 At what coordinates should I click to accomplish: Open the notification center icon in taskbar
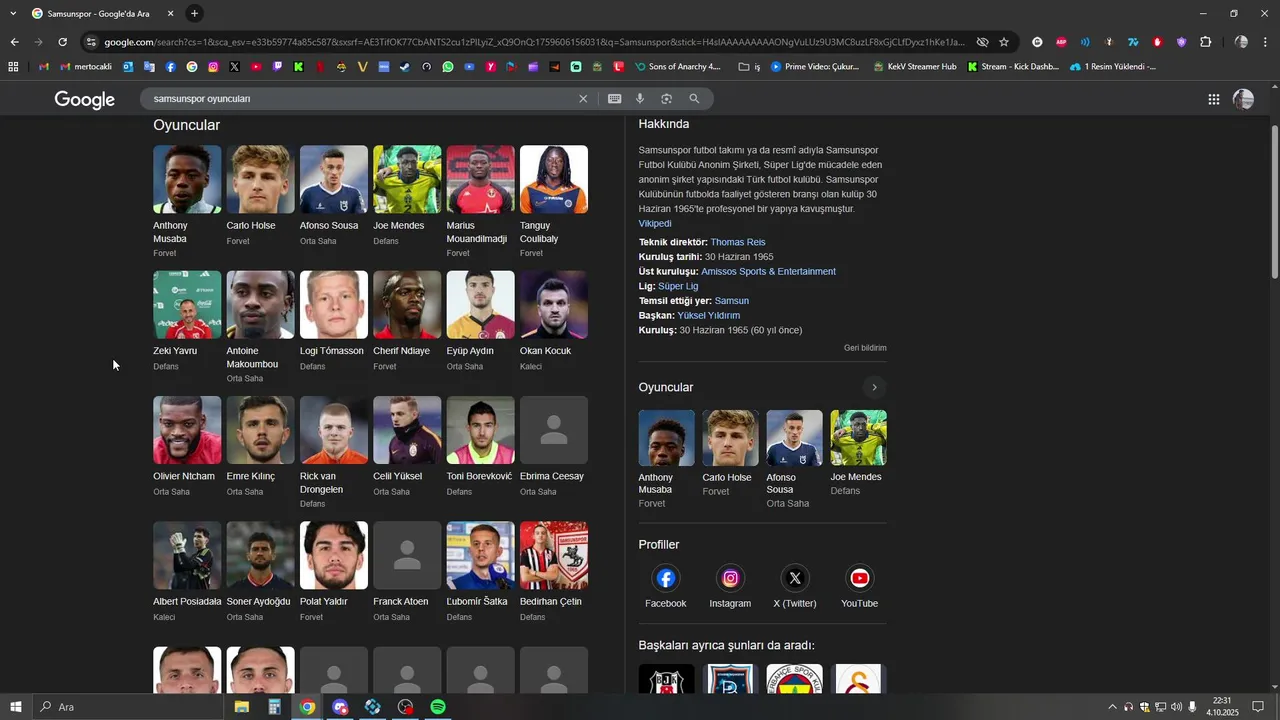[1258, 707]
